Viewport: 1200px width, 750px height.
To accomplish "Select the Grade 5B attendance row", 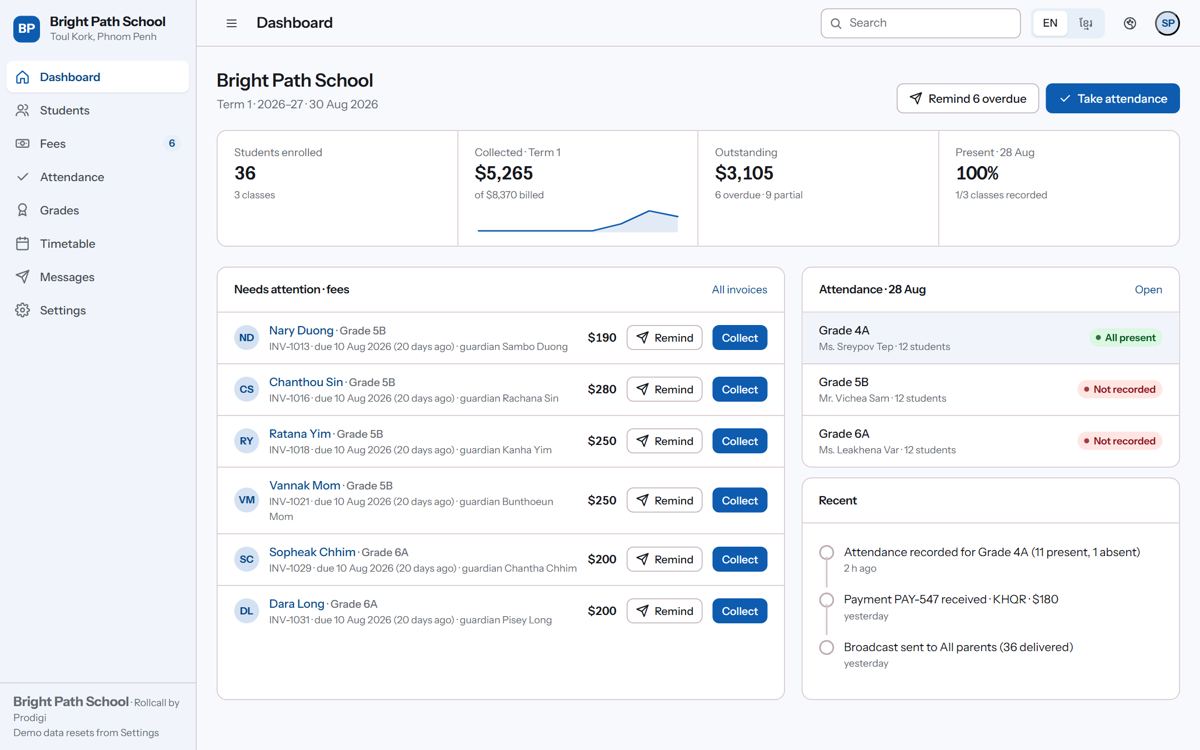I will [991, 390].
